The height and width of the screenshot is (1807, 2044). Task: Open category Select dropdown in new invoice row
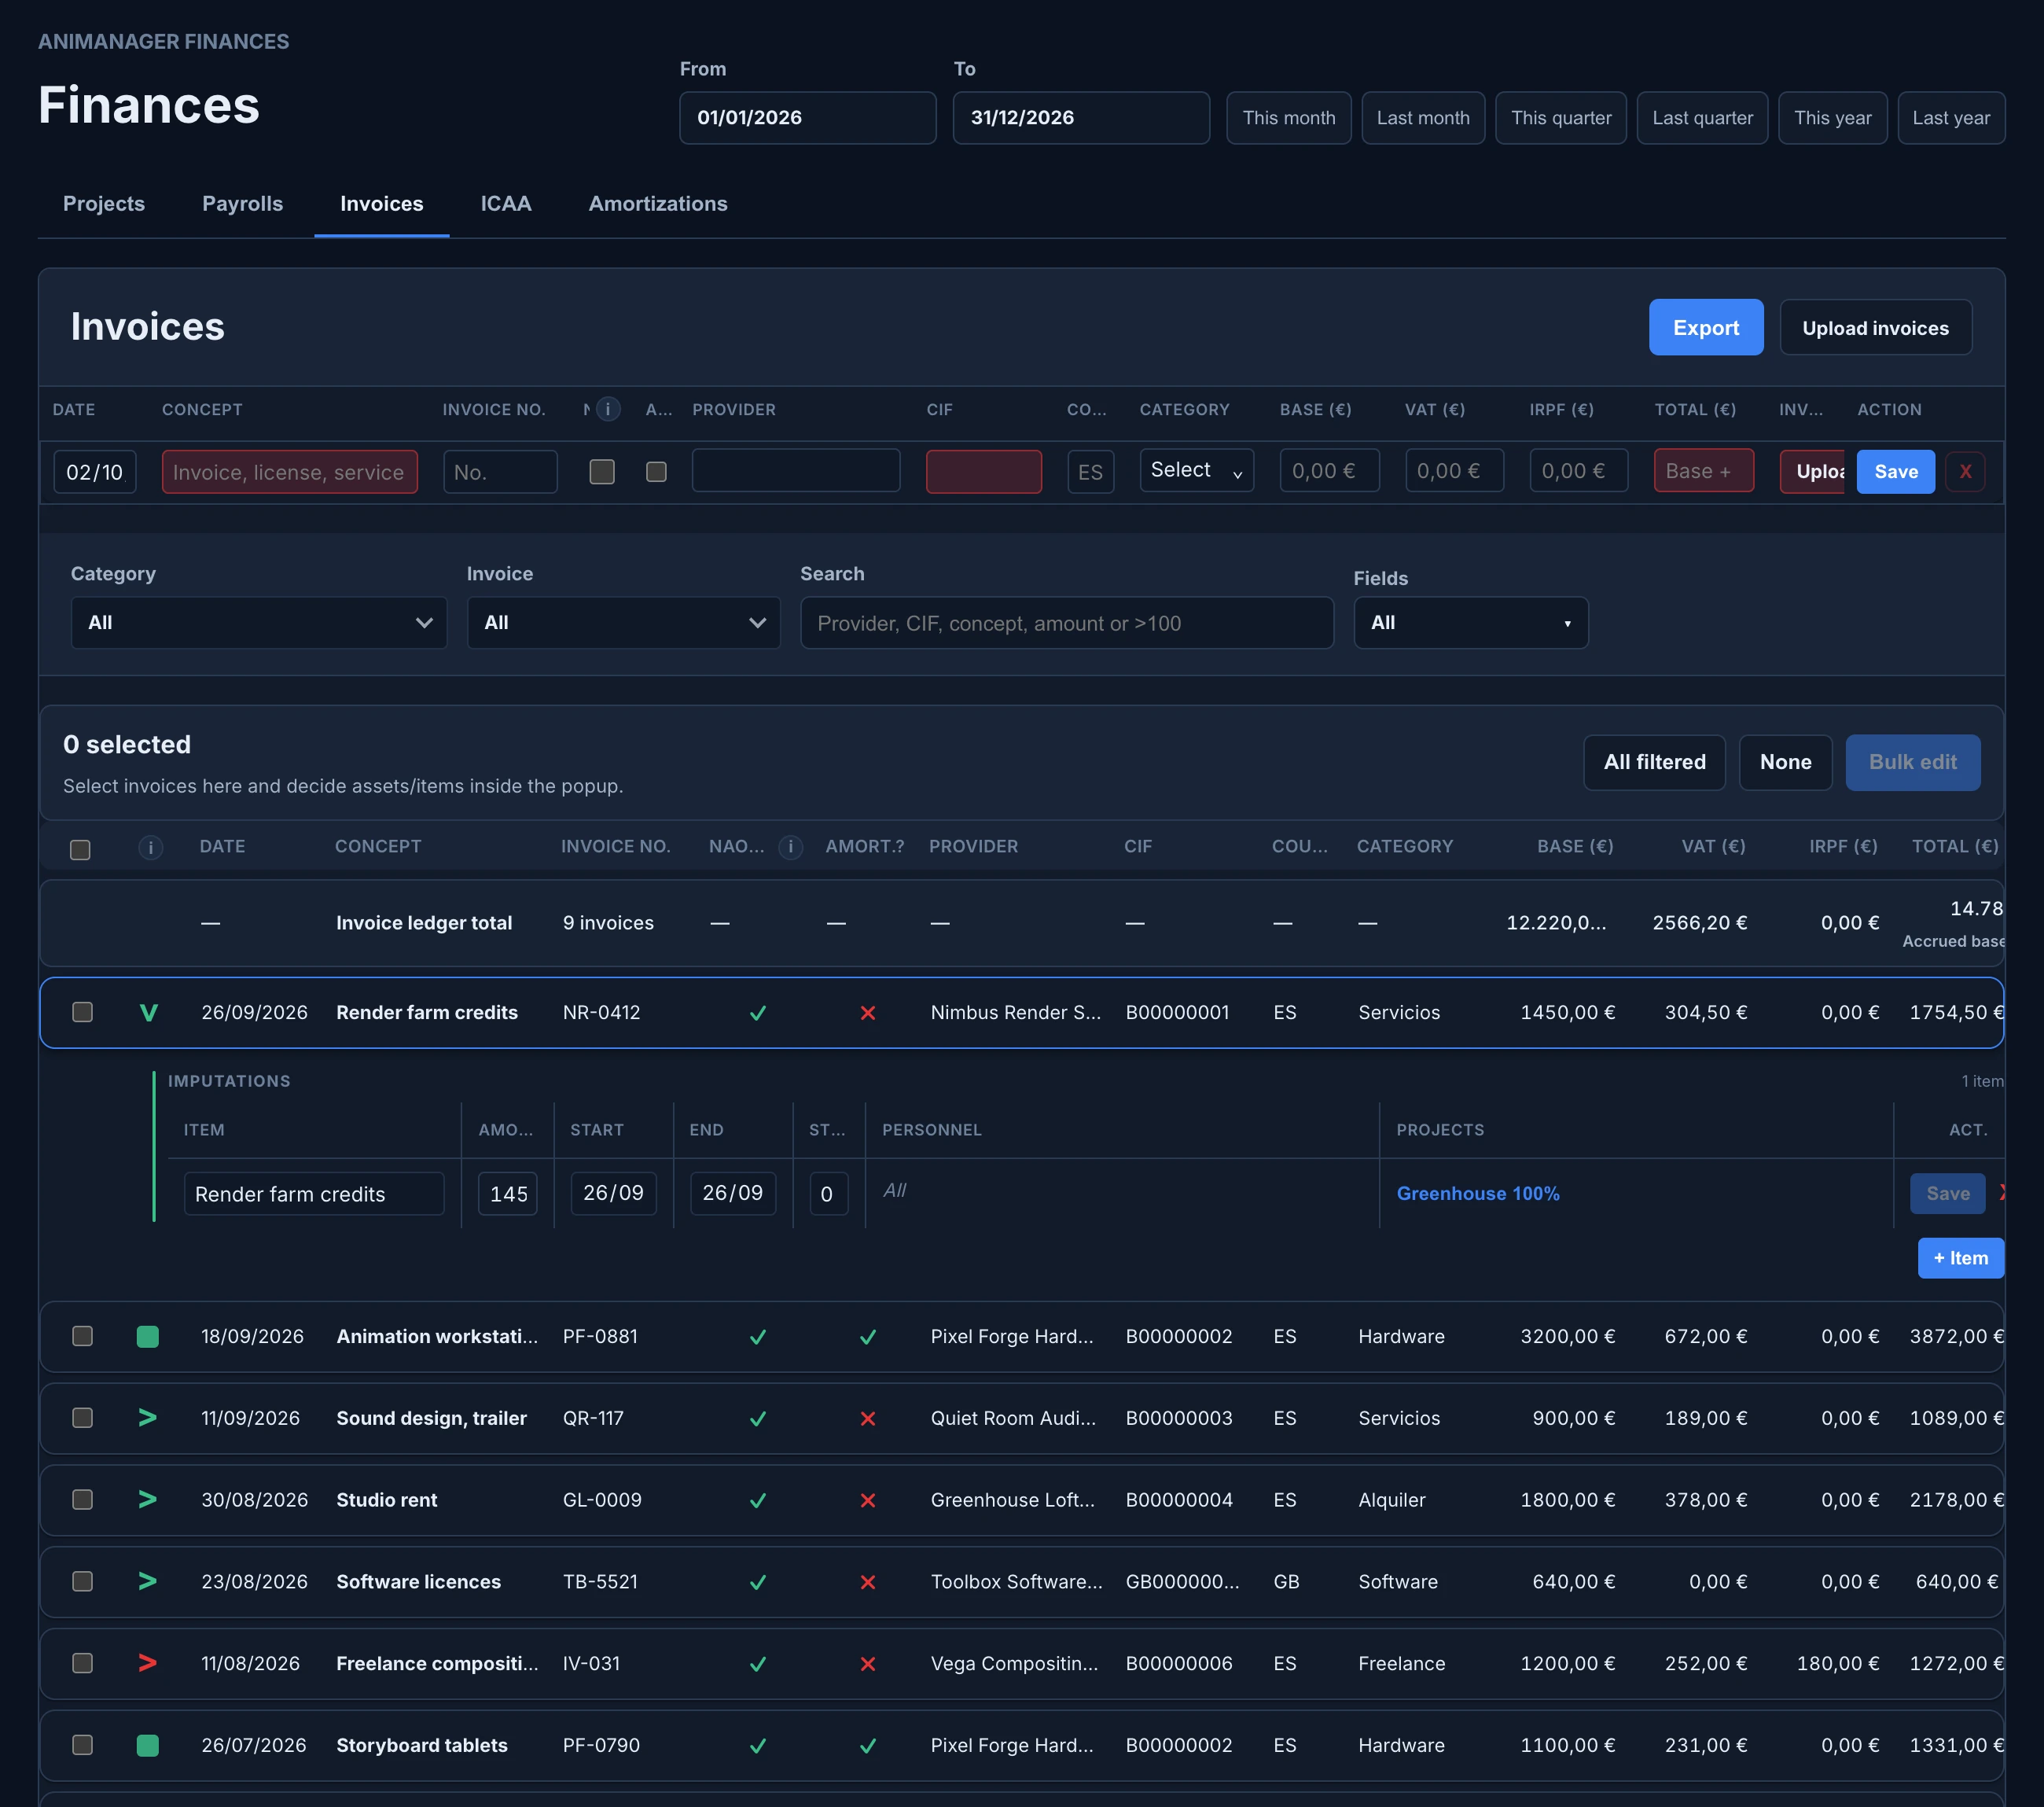[1196, 470]
